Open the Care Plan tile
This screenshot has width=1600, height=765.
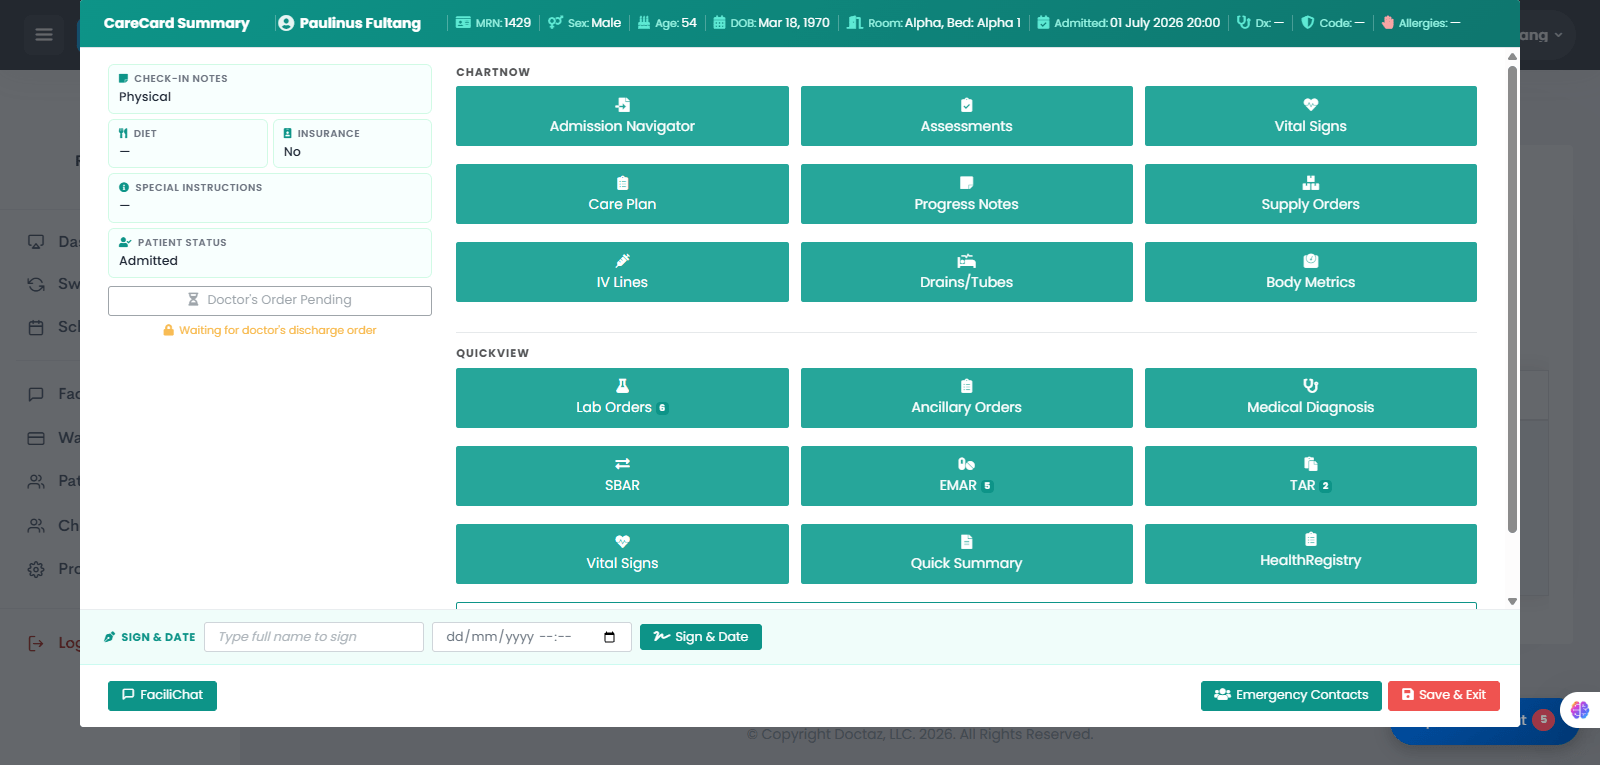pyautogui.click(x=622, y=194)
